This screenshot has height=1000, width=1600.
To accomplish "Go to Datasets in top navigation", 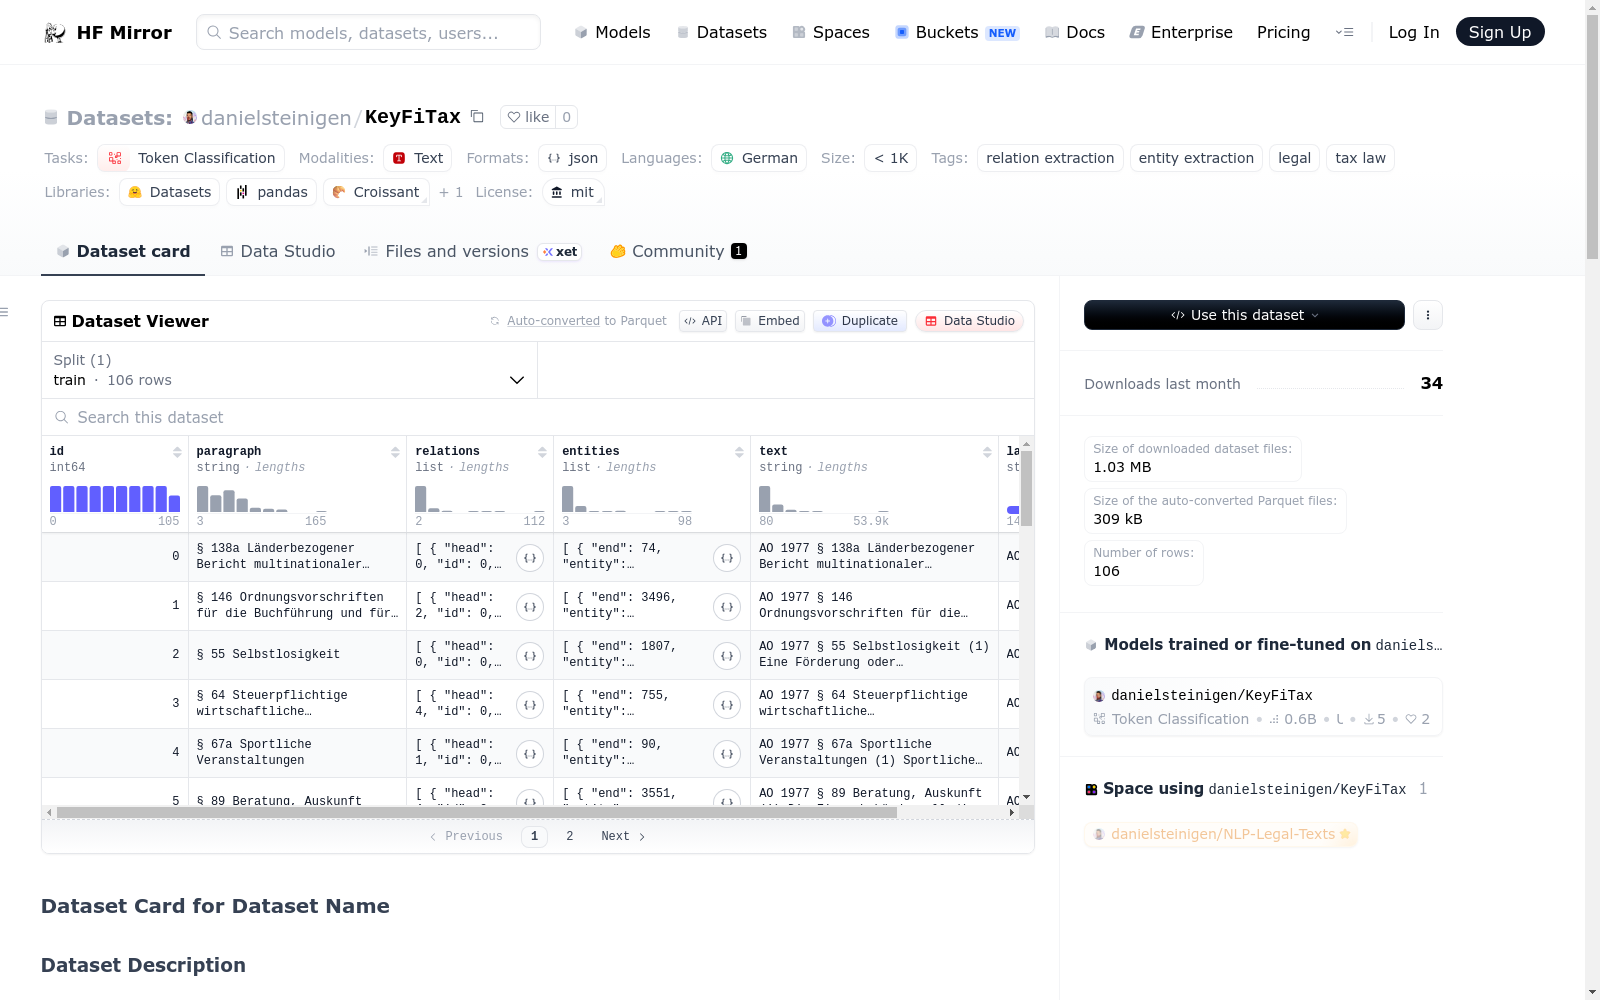I will point(721,33).
